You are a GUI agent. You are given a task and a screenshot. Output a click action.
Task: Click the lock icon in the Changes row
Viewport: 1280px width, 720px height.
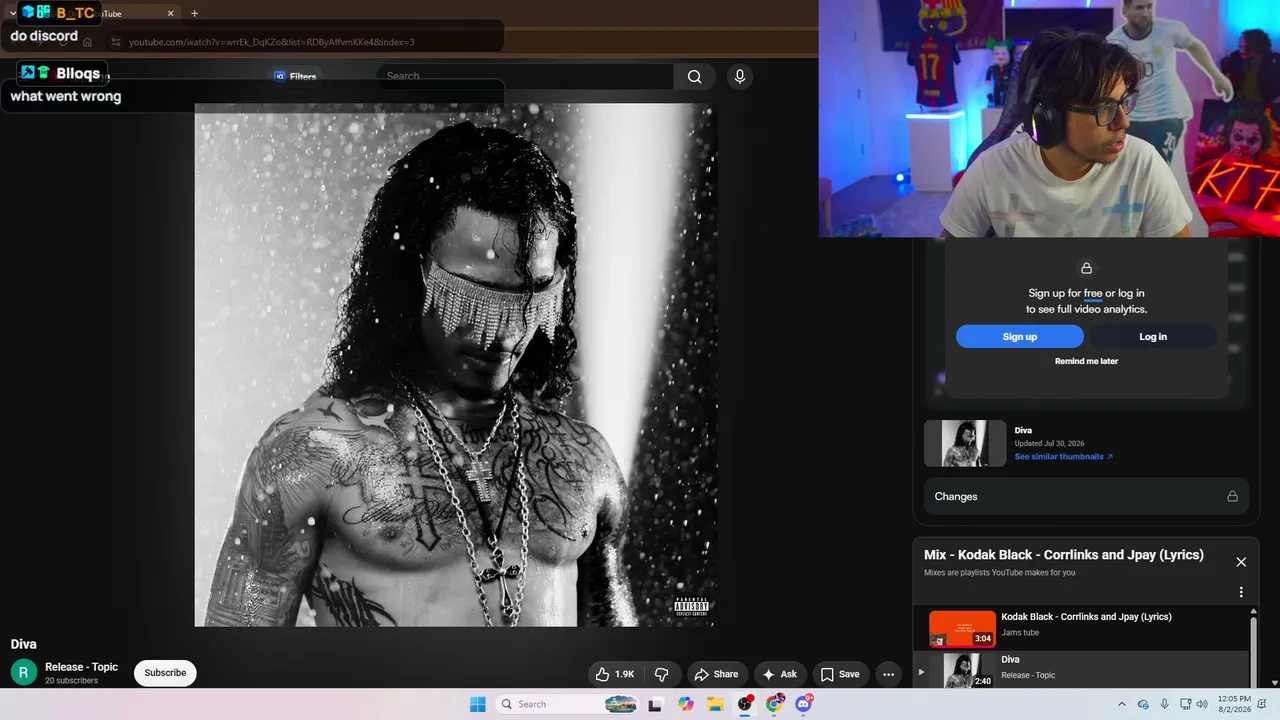[x=1232, y=496]
